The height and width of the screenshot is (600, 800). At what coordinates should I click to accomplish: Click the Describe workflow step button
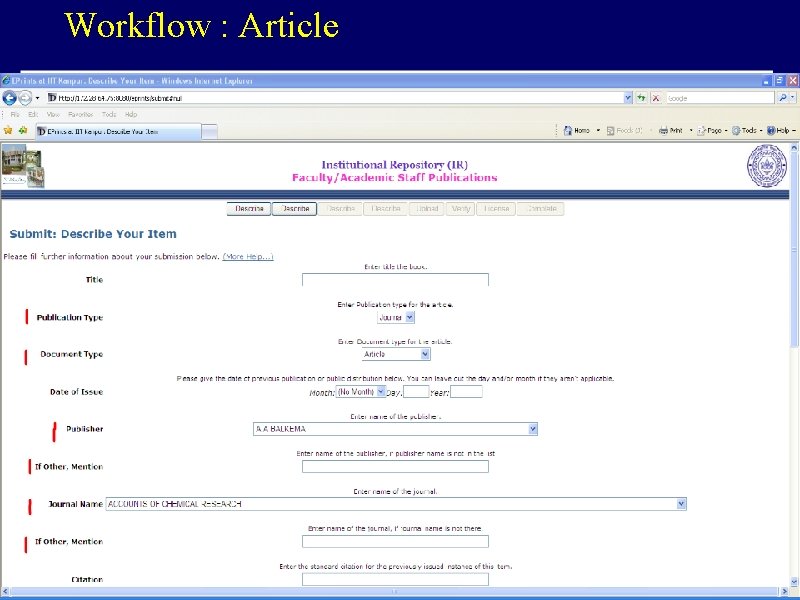click(x=248, y=208)
